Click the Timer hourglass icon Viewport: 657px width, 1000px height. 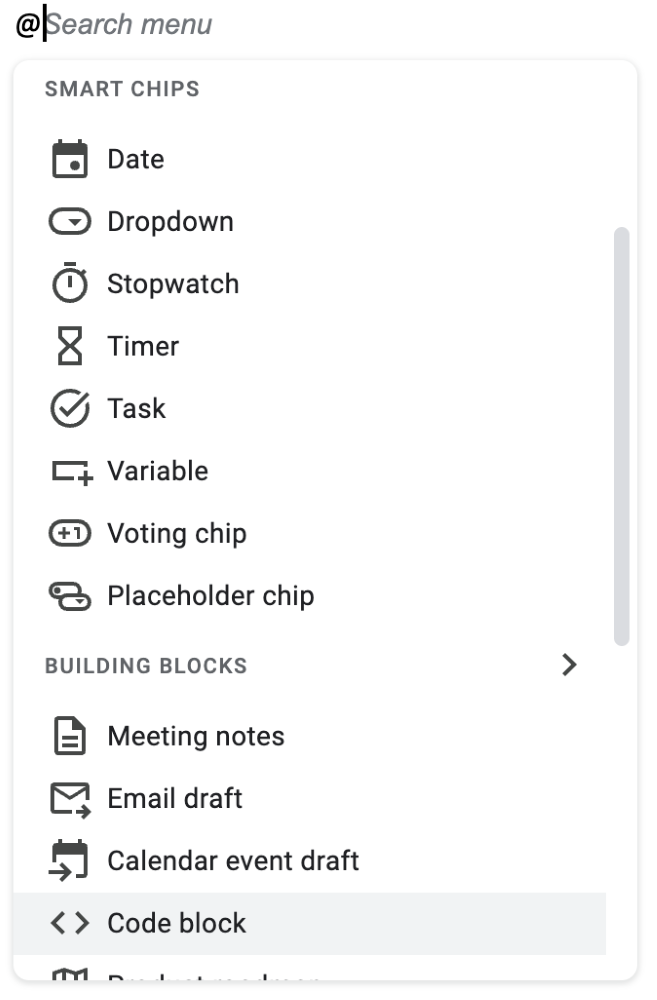[70, 347]
